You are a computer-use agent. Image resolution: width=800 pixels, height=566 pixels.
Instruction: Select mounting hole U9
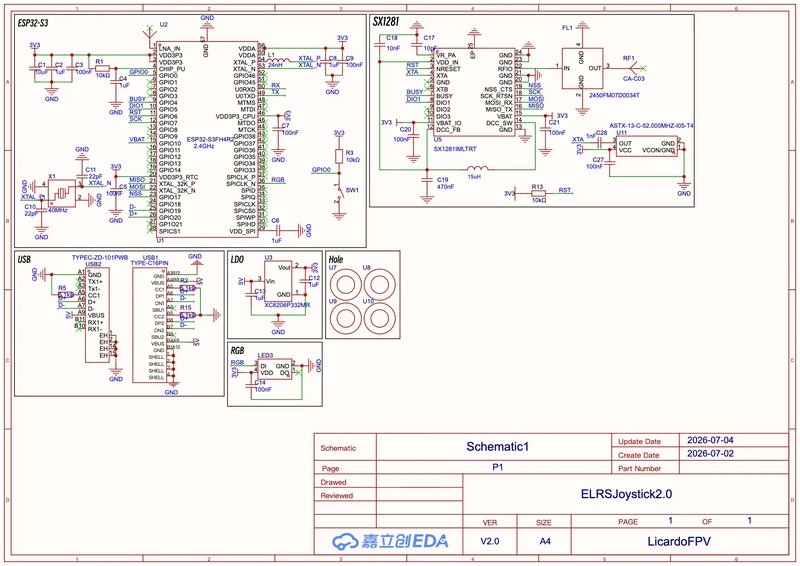[346, 319]
